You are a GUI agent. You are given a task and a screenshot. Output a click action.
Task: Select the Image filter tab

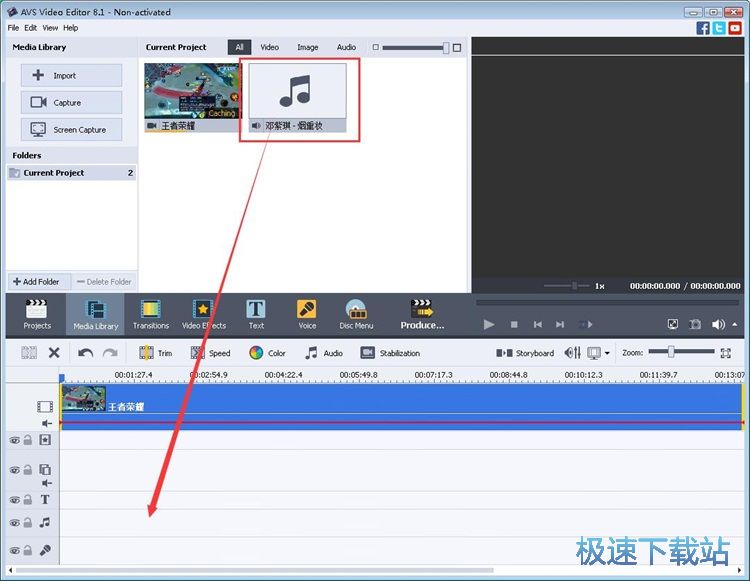tap(308, 47)
